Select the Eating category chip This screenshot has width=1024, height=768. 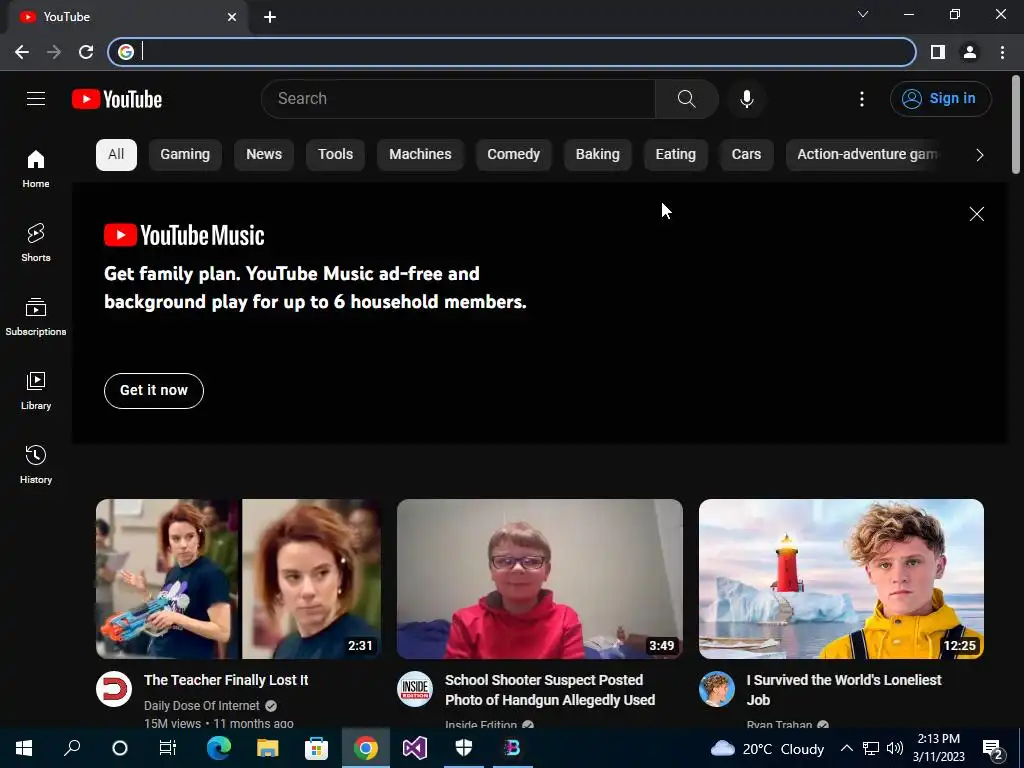click(x=676, y=155)
